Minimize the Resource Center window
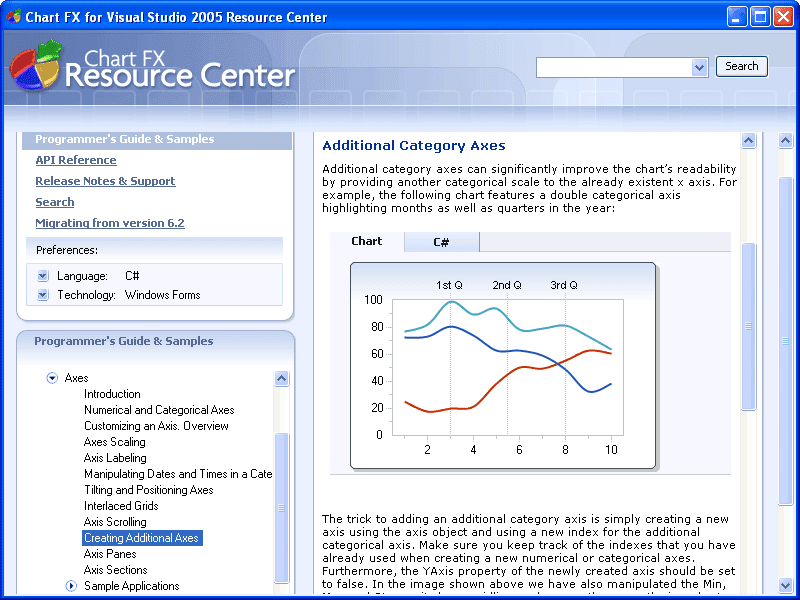This screenshot has width=800, height=600. pos(736,17)
